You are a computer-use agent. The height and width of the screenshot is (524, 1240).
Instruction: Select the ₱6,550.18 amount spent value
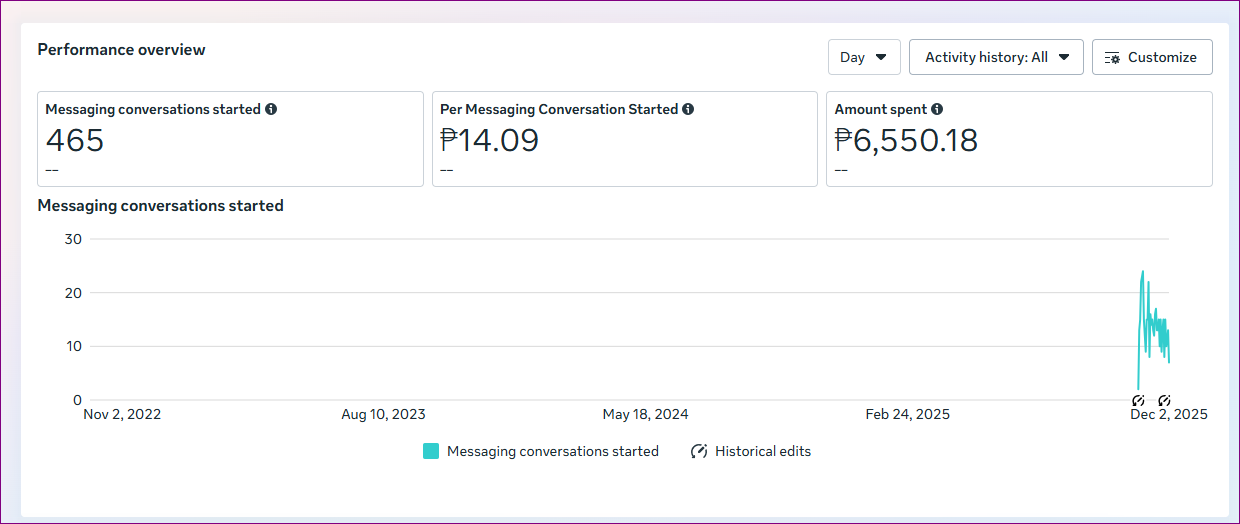[906, 140]
